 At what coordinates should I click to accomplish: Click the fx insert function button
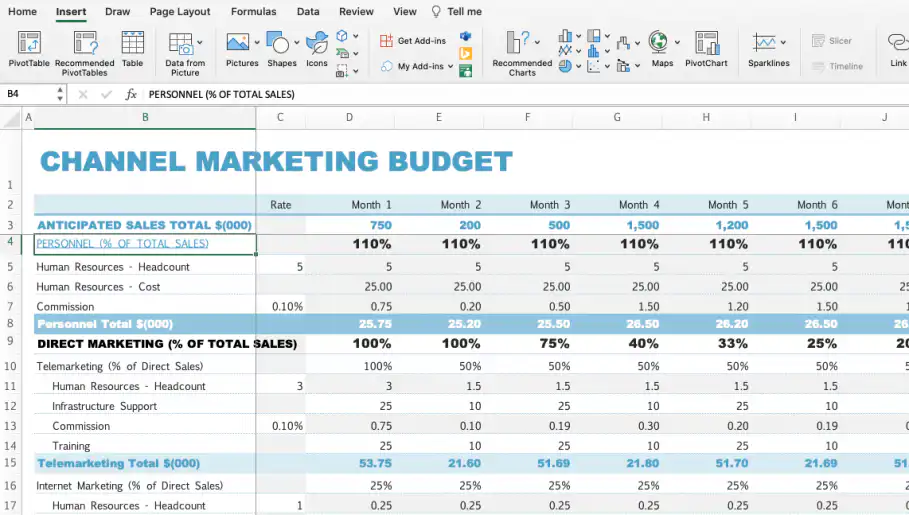pyautogui.click(x=131, y=95)
